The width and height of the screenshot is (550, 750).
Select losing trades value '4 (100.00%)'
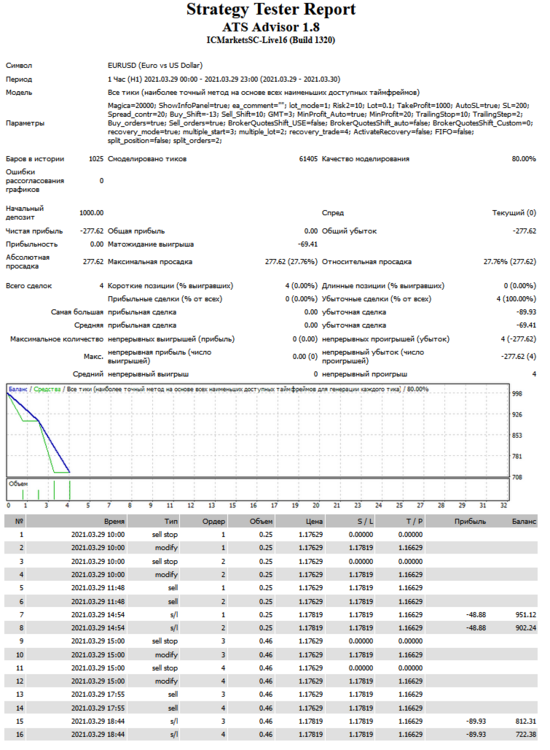point(516,299)
